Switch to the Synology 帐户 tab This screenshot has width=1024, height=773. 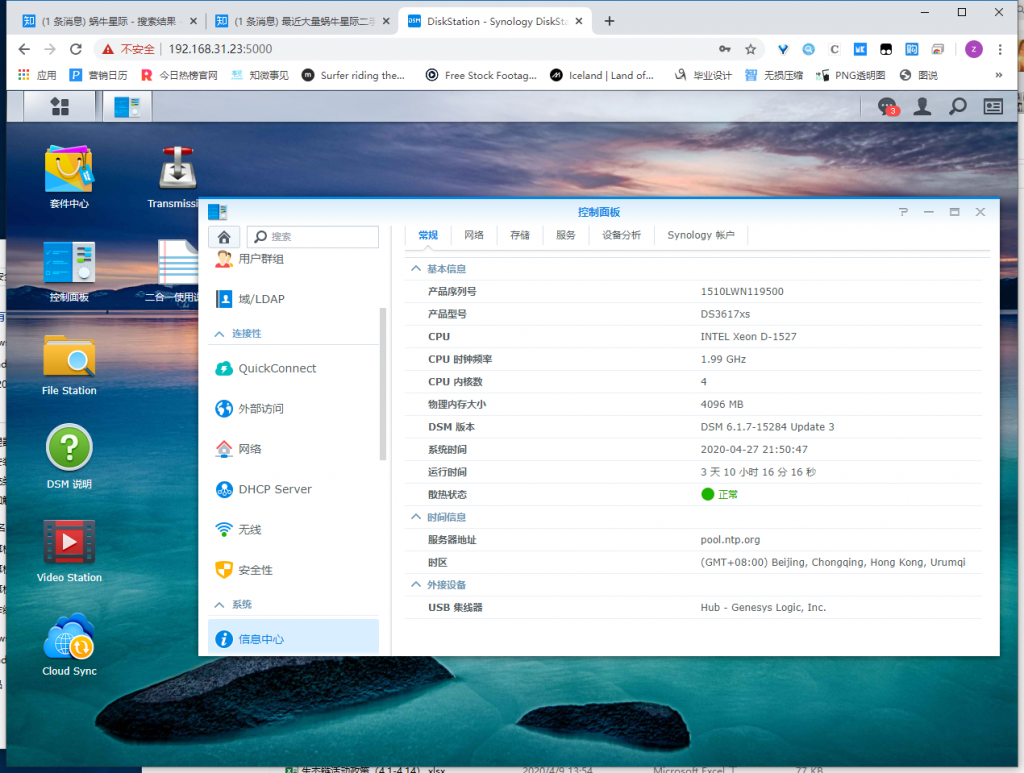click(x=701, y=235)
